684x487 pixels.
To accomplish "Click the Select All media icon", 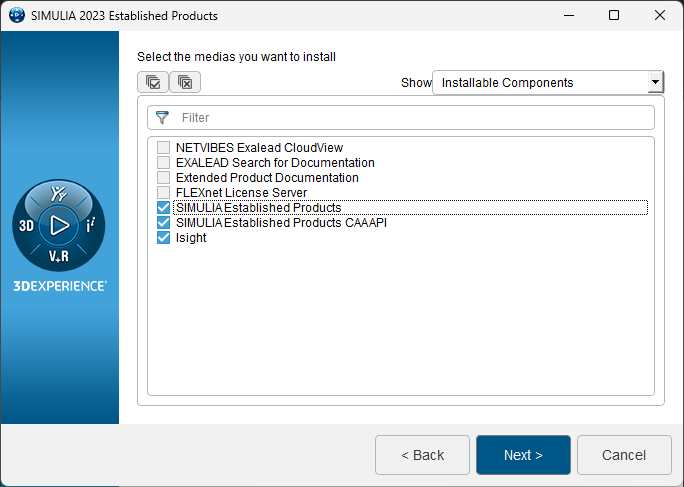I will point(153,82).
